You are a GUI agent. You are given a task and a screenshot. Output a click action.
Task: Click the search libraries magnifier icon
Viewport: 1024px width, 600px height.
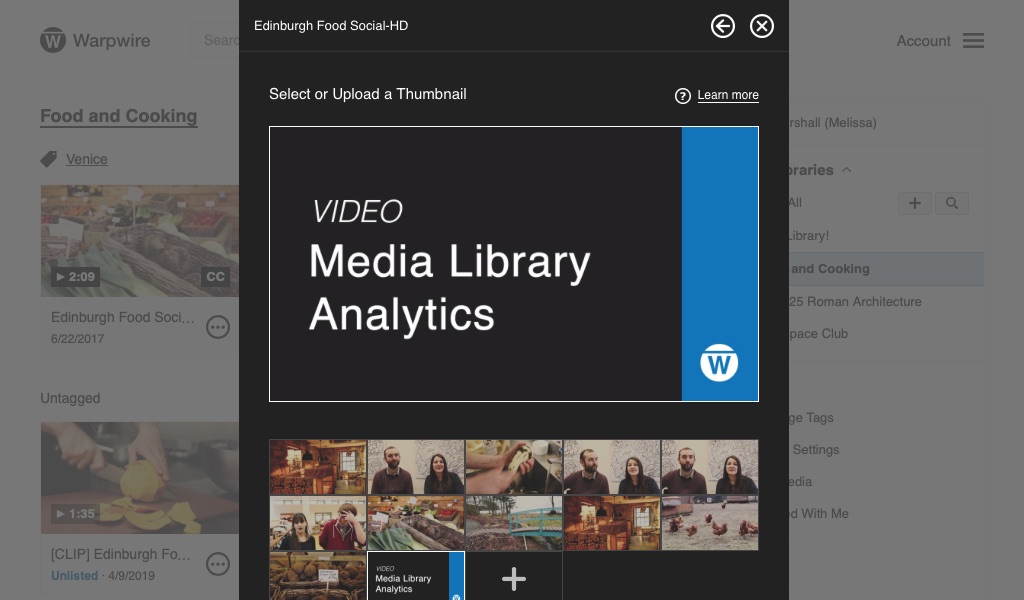[952, 203]
